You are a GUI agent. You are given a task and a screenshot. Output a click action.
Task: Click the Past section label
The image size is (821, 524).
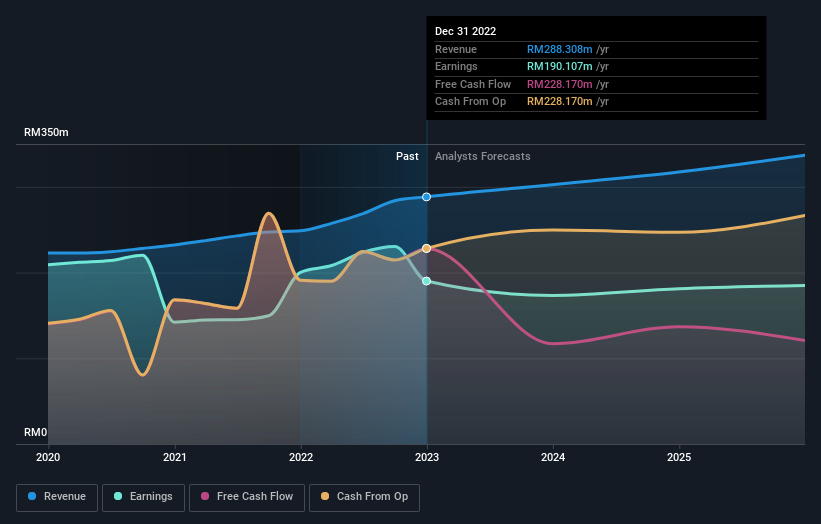click(407, 157)
